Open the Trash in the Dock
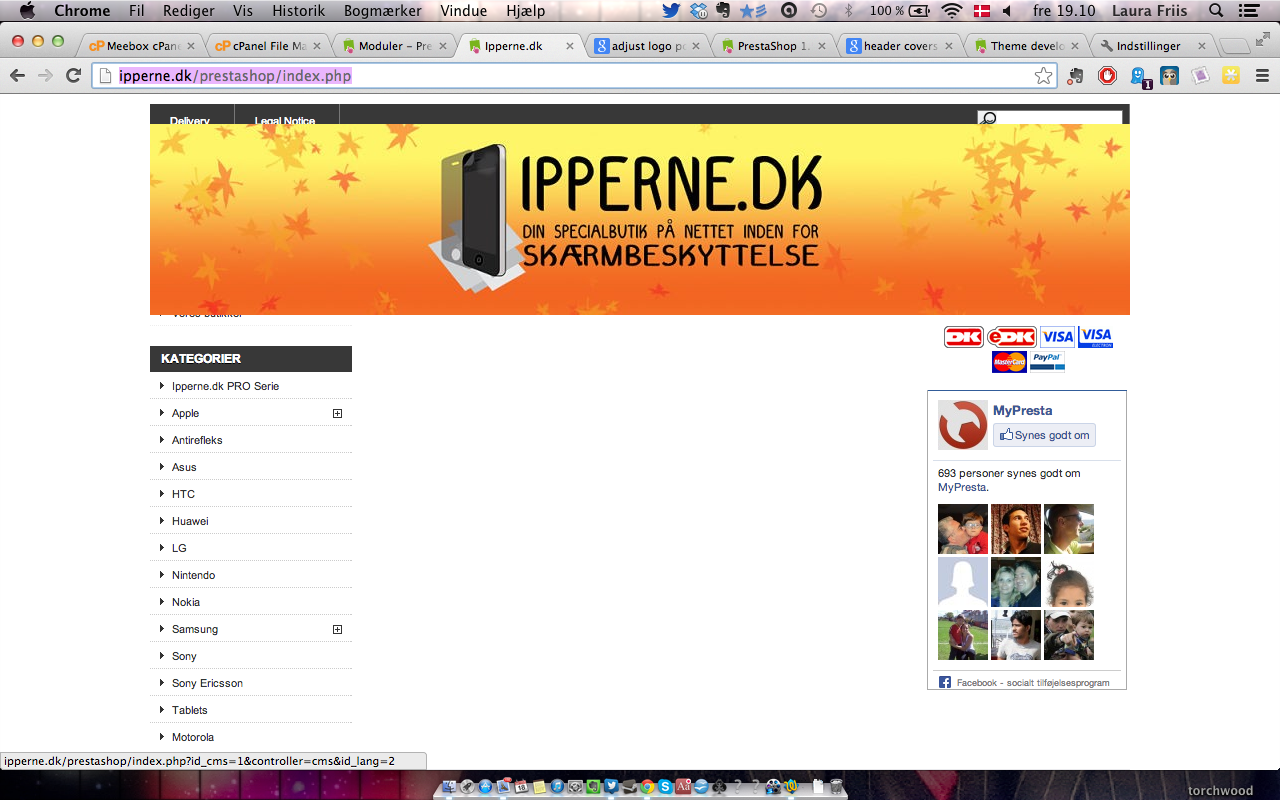This screenshot has width=1280, height=800. click(x=837, y=787)
